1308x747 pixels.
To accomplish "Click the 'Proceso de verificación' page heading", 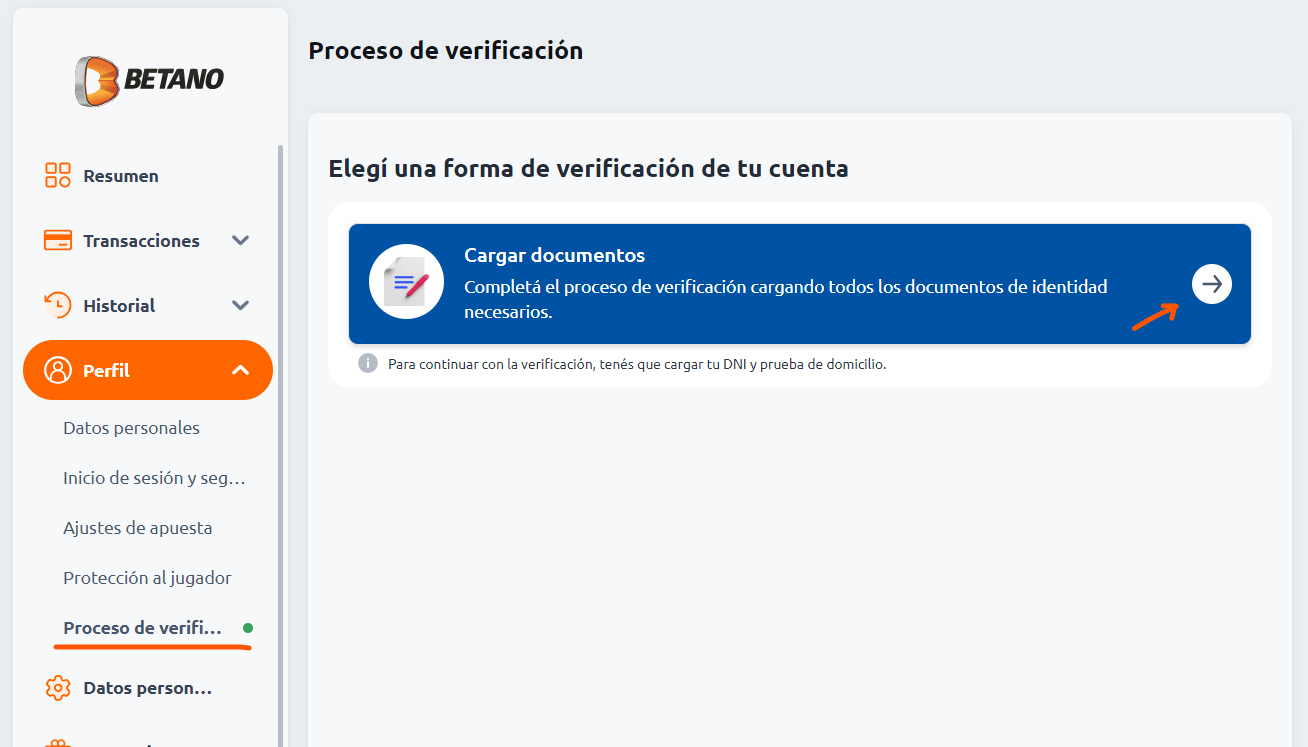I will coord(446,50).
